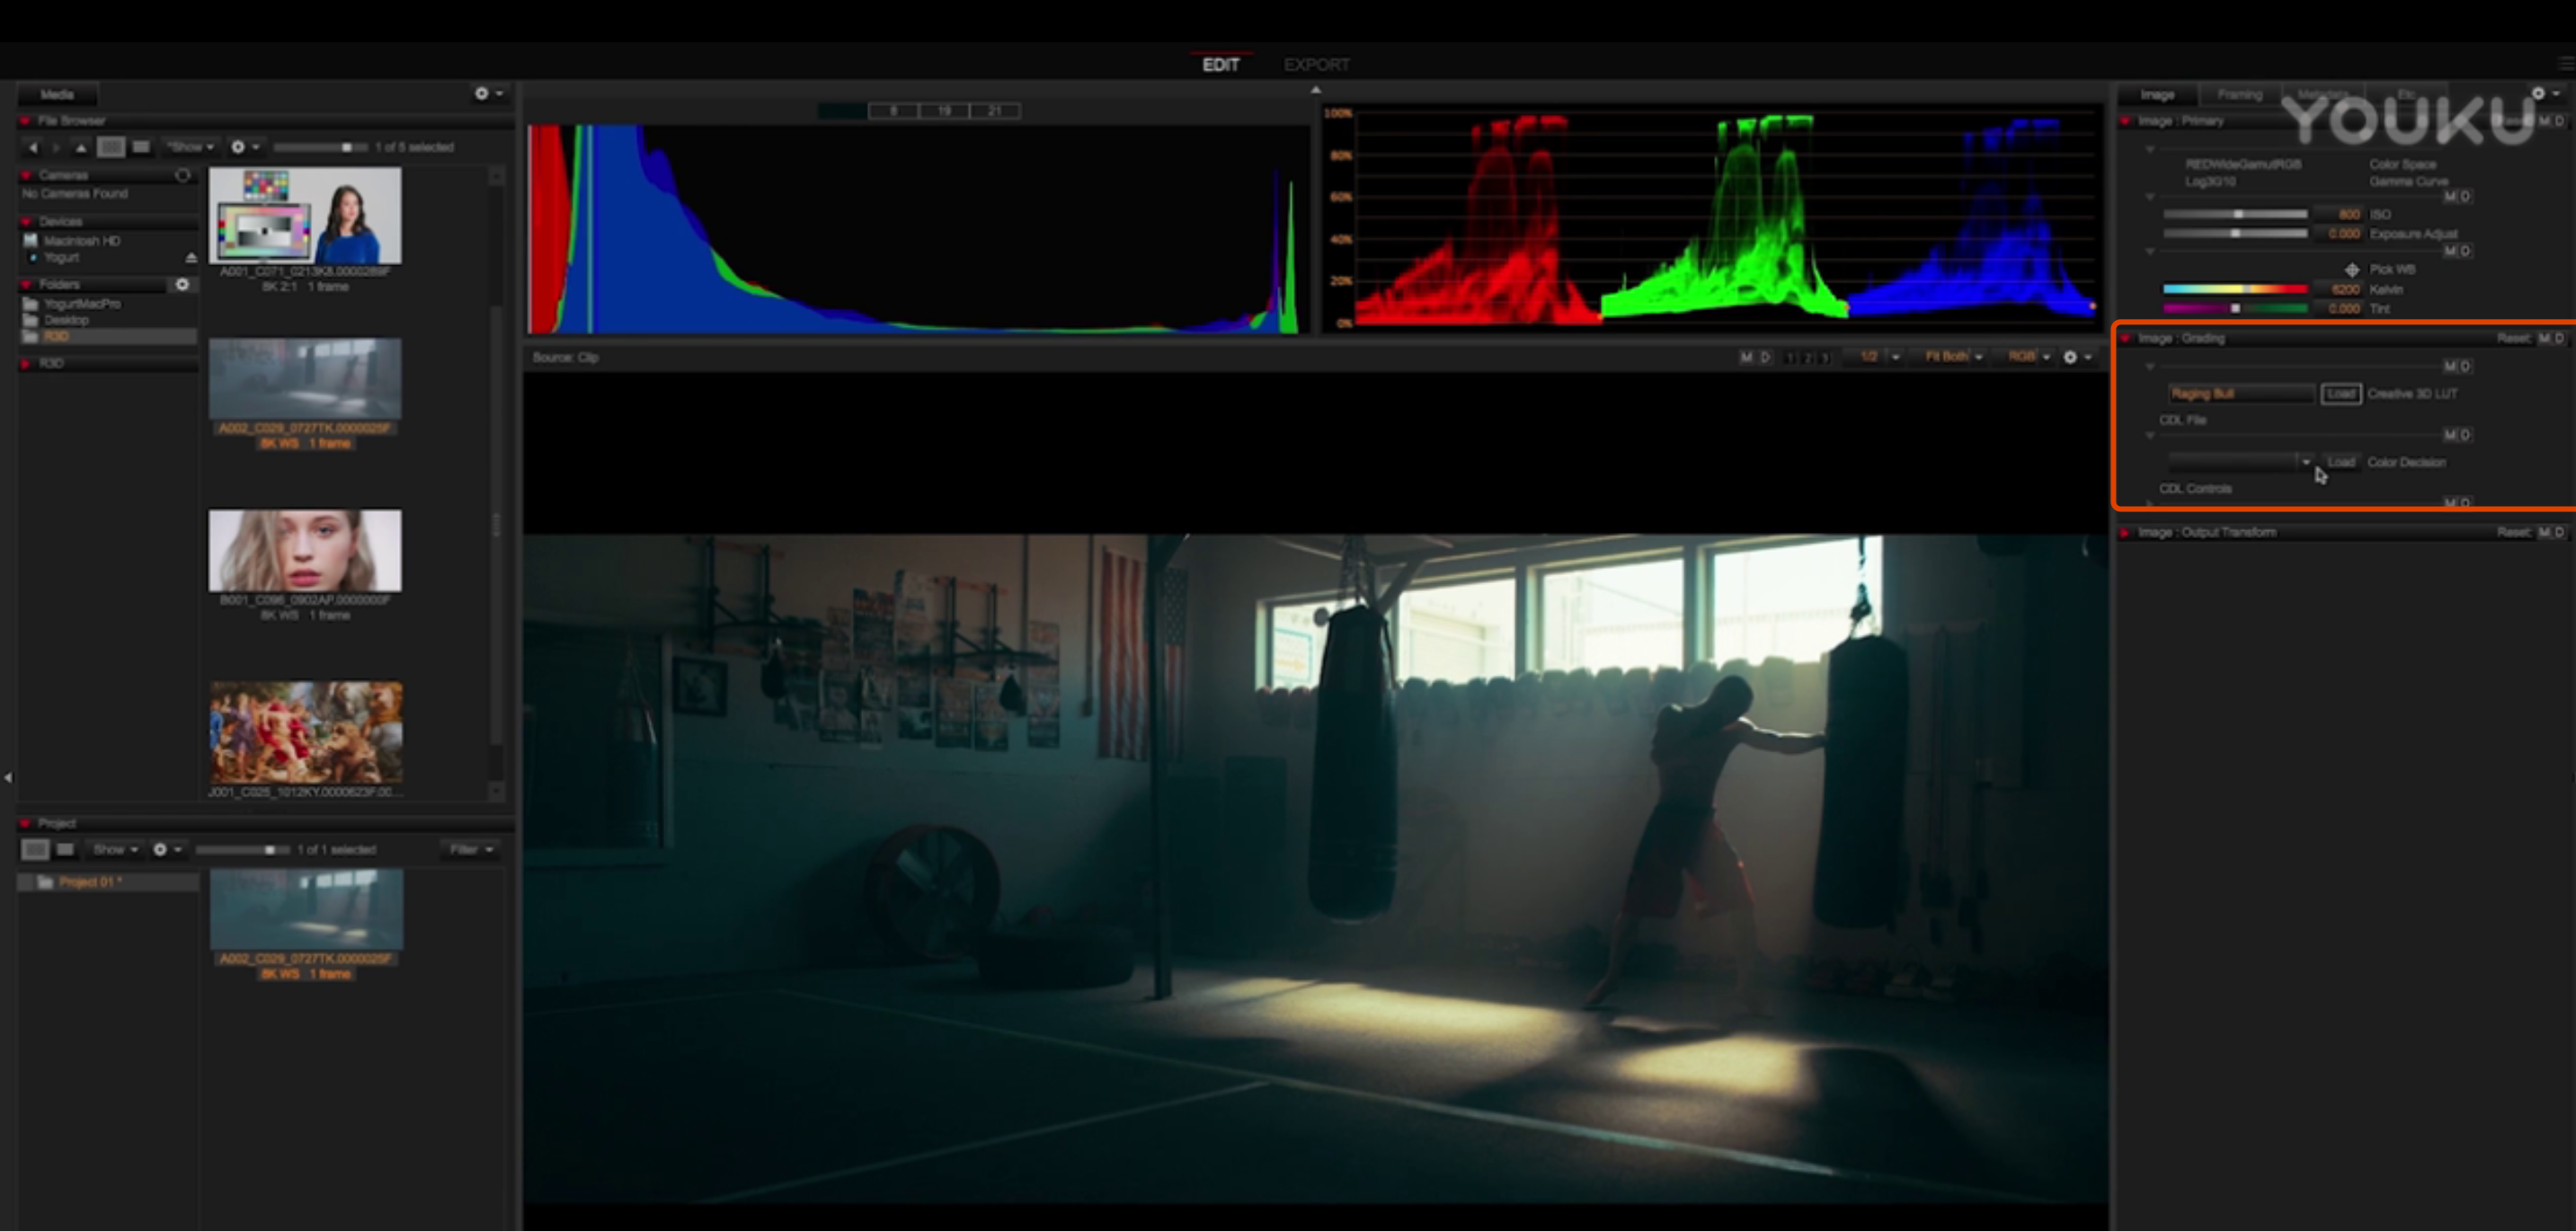
Task: Collapse the File Browser section
Action: coord(24,121)
